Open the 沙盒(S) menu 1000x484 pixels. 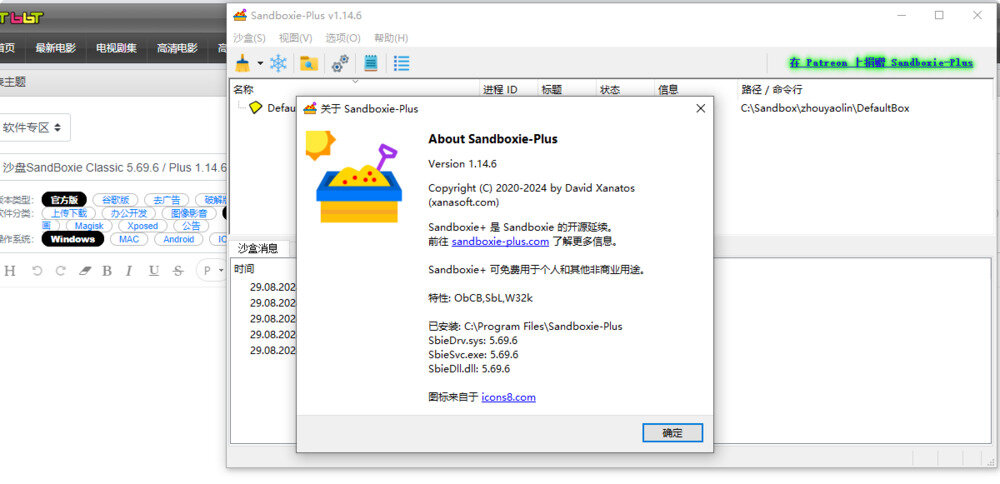(x=249, y=38)
